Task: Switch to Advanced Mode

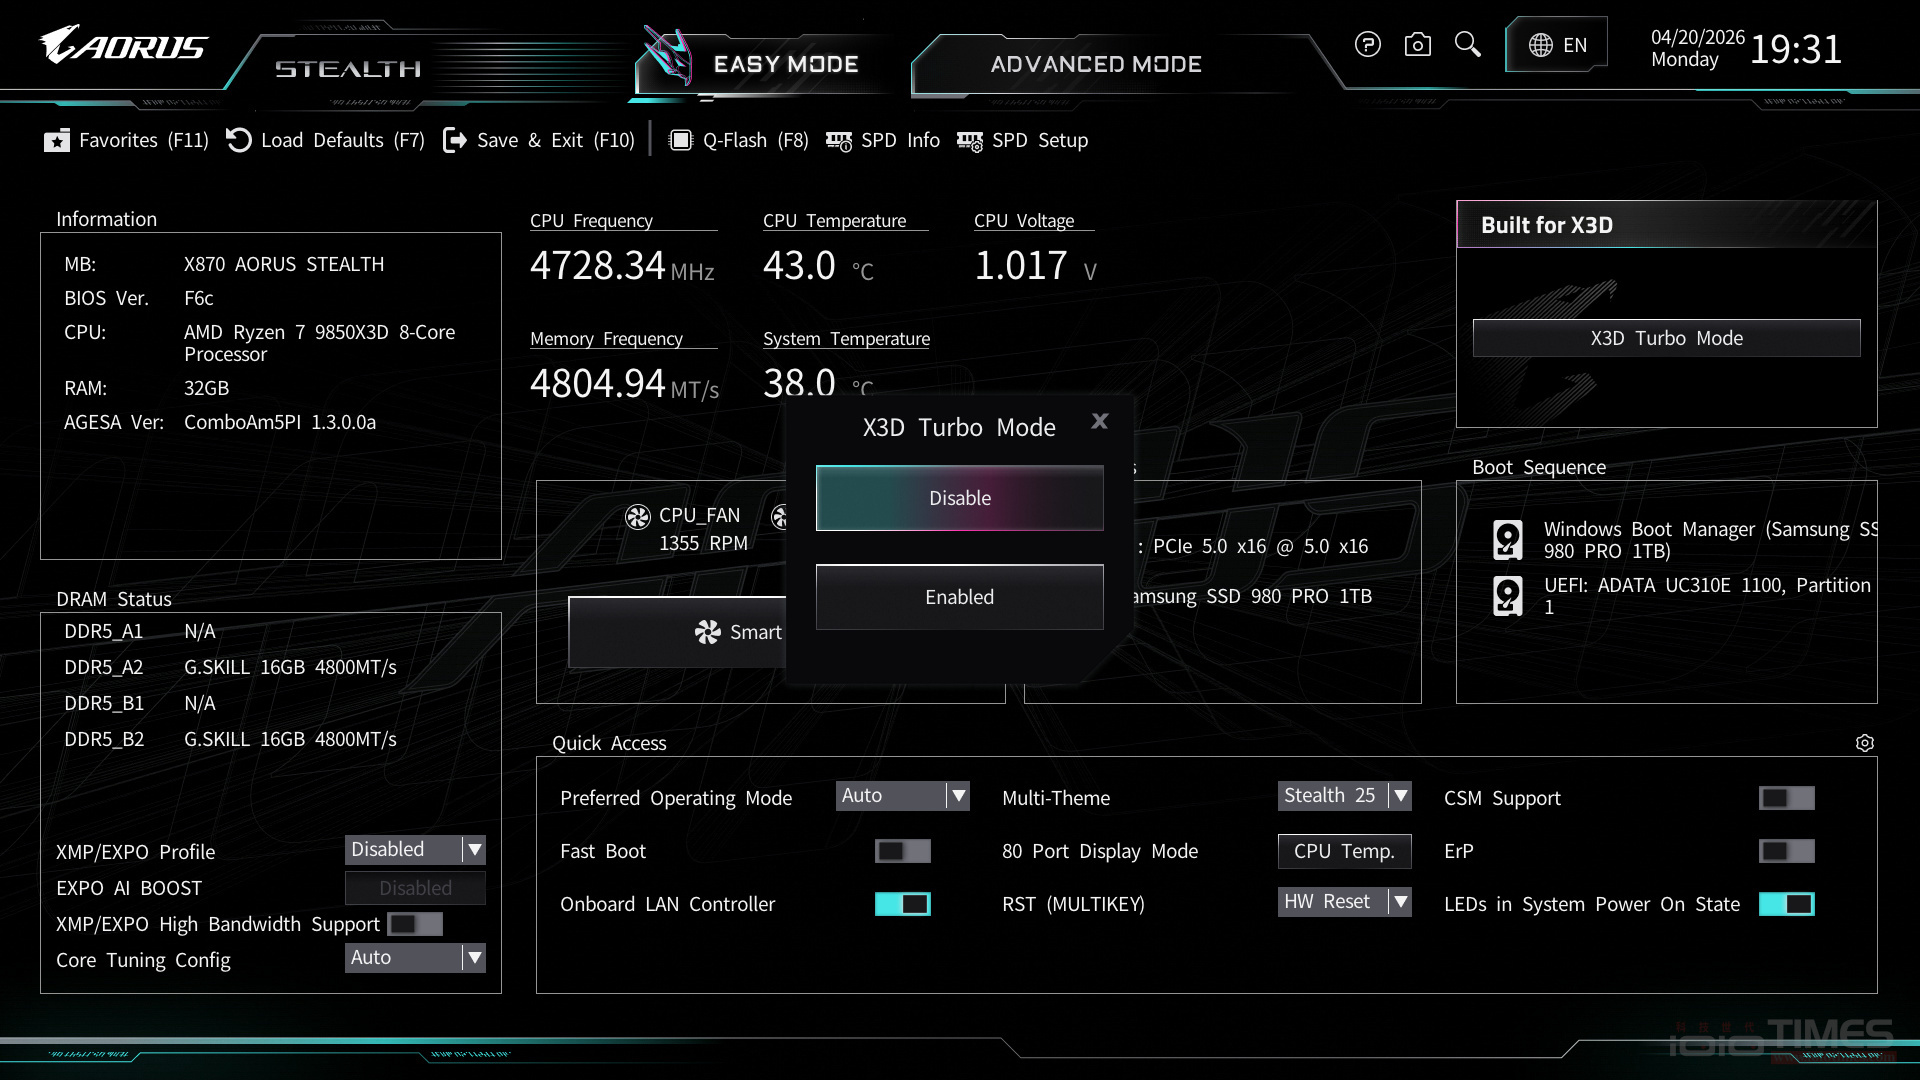Action: coord(1095,64)
